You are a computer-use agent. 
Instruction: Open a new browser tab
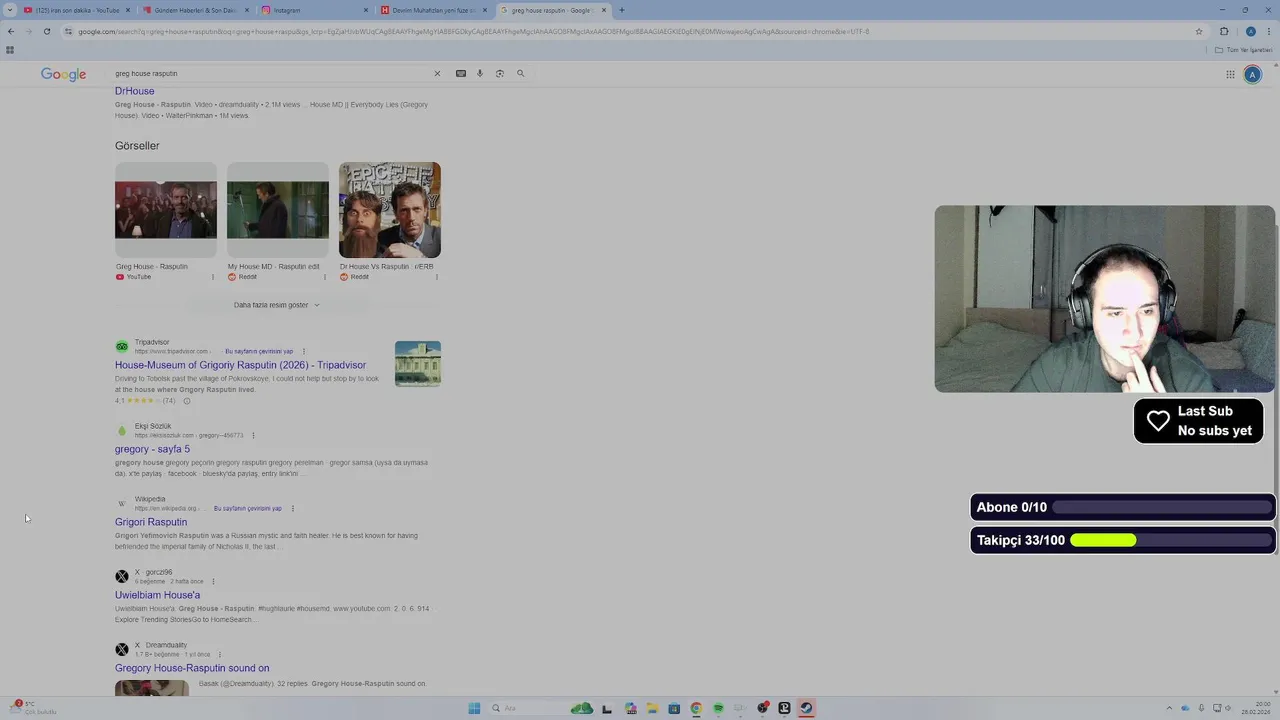[x=622, y=10]
